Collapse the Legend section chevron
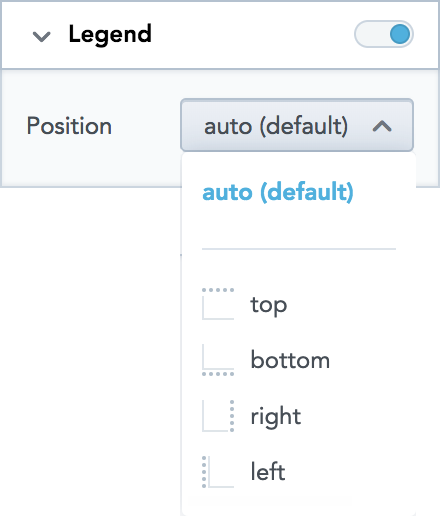Image resolution: width=440 pixels, height=518 pixels. click(42, 36)
